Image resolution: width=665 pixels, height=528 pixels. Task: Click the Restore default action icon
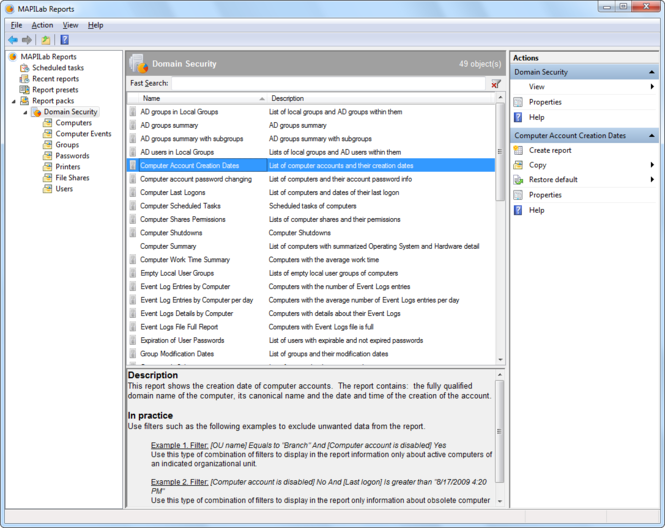coord(518,180)
